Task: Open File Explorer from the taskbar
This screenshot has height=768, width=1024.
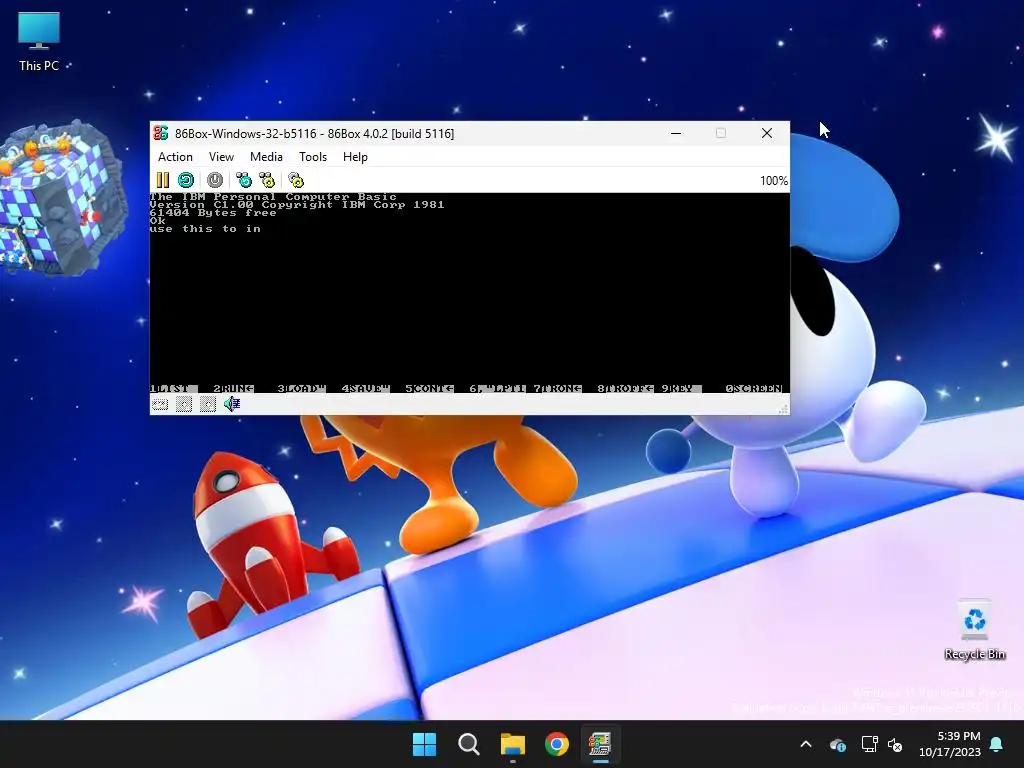Action: point(513,744)
